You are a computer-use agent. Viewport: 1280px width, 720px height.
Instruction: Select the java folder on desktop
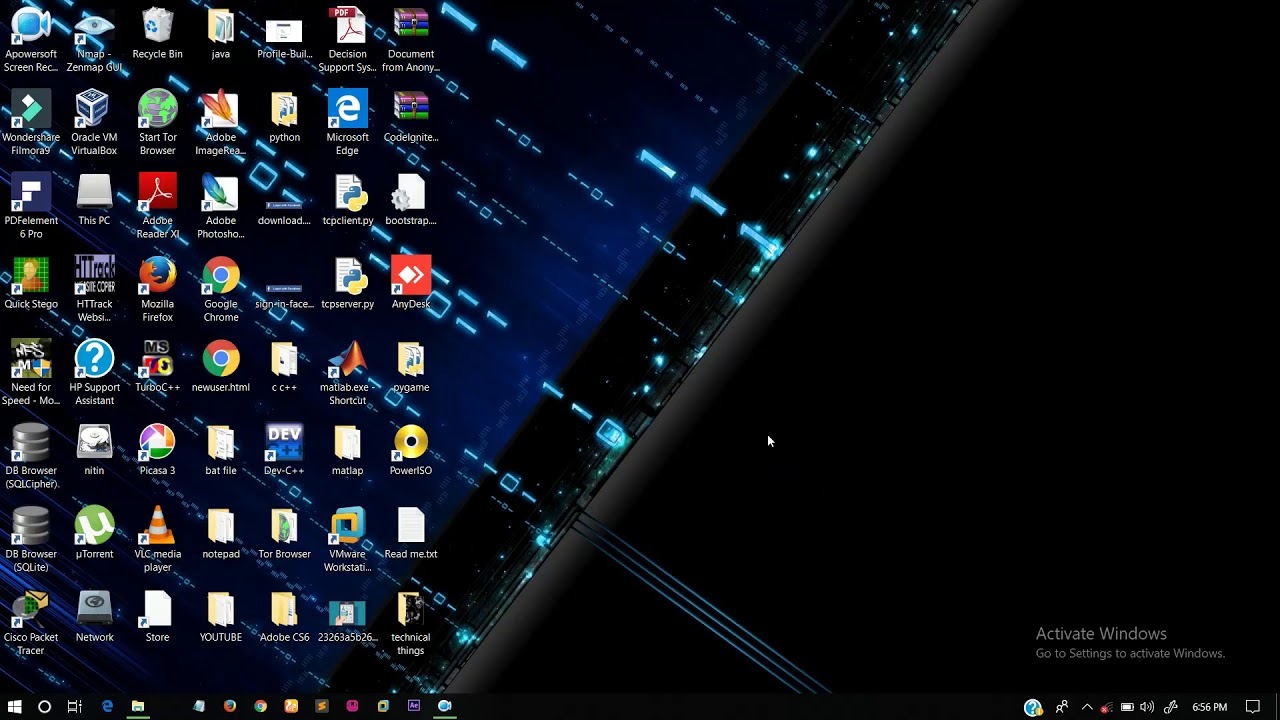(221, 34)
